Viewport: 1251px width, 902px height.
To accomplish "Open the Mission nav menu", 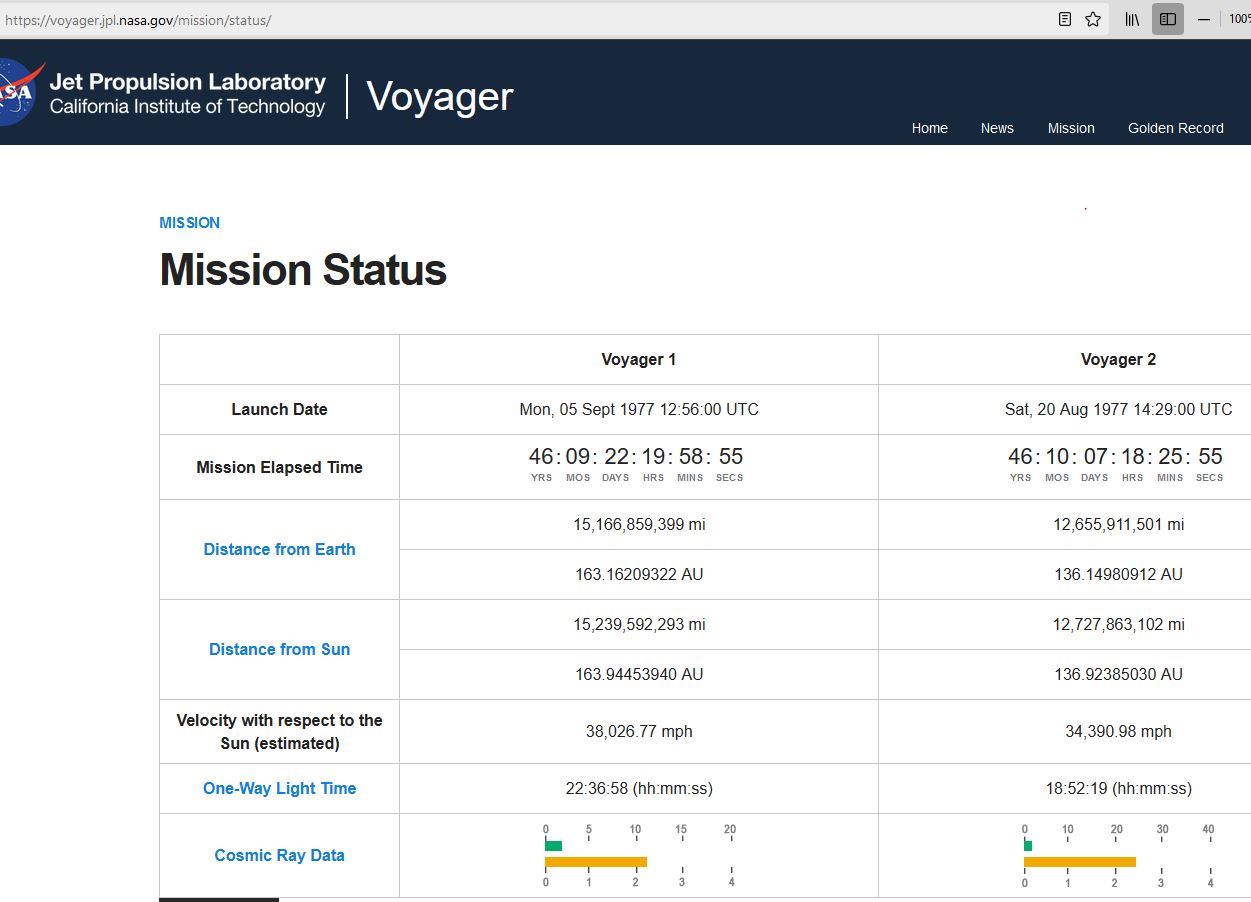I will pyautogui.click(x=1071, y=128).
